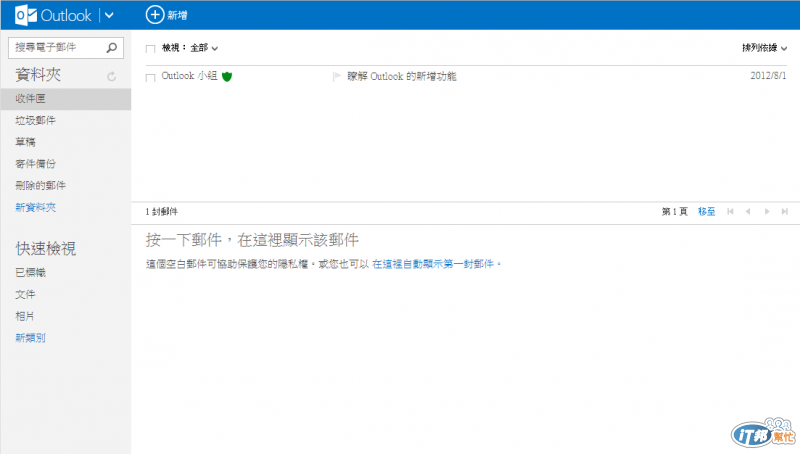This screenshot has height=454, width=800.
Task: Open the 收件匣 folder
Action: click(x=66, y=98)
